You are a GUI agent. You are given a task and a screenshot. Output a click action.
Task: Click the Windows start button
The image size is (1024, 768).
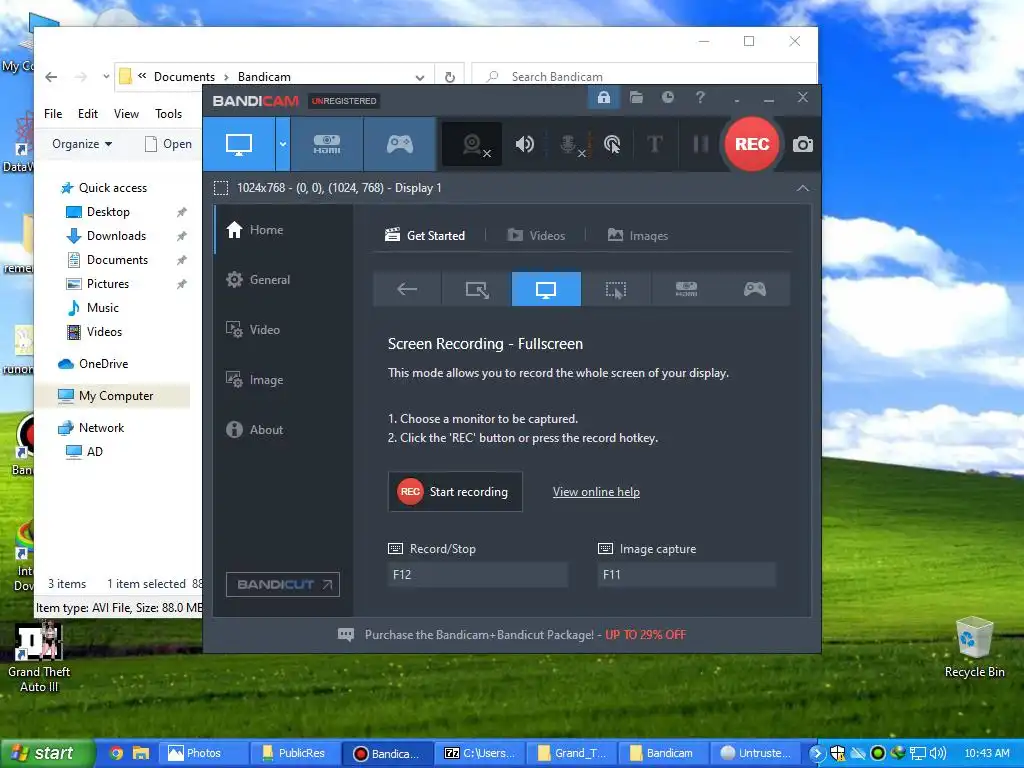pos(47,753)
